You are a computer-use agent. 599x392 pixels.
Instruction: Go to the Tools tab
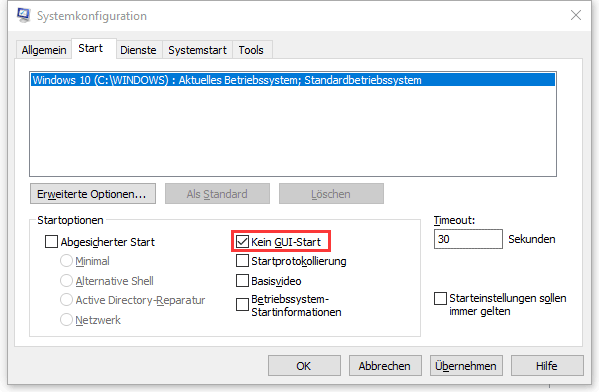[x=251, y=50]
